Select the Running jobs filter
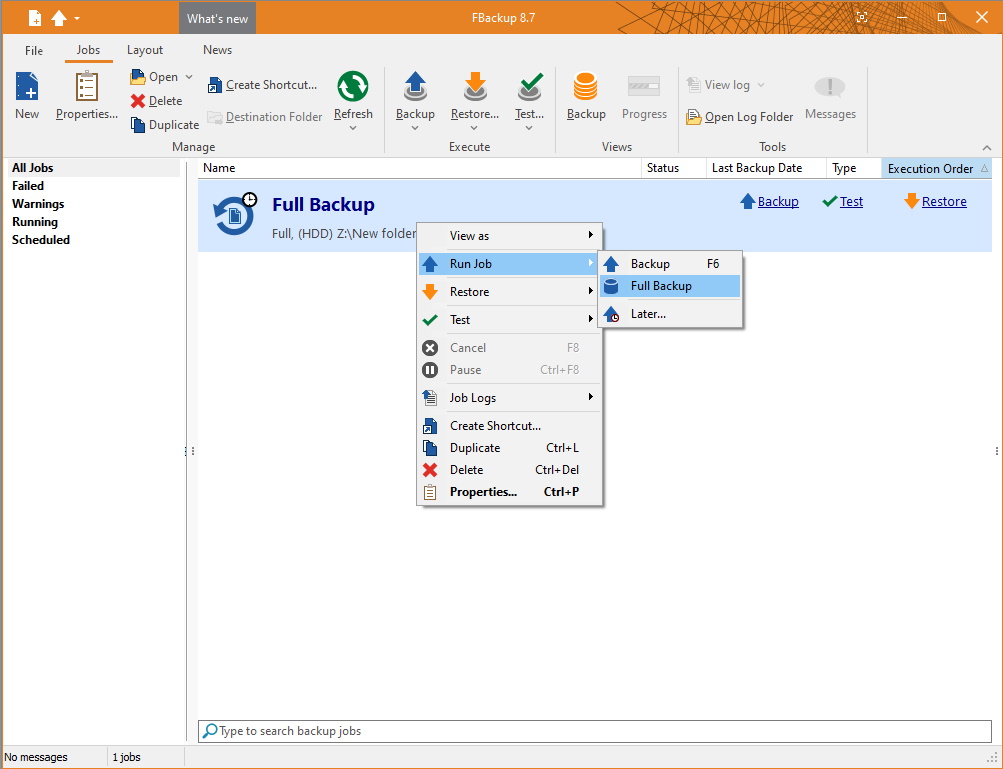 click(x=35, y=222)
